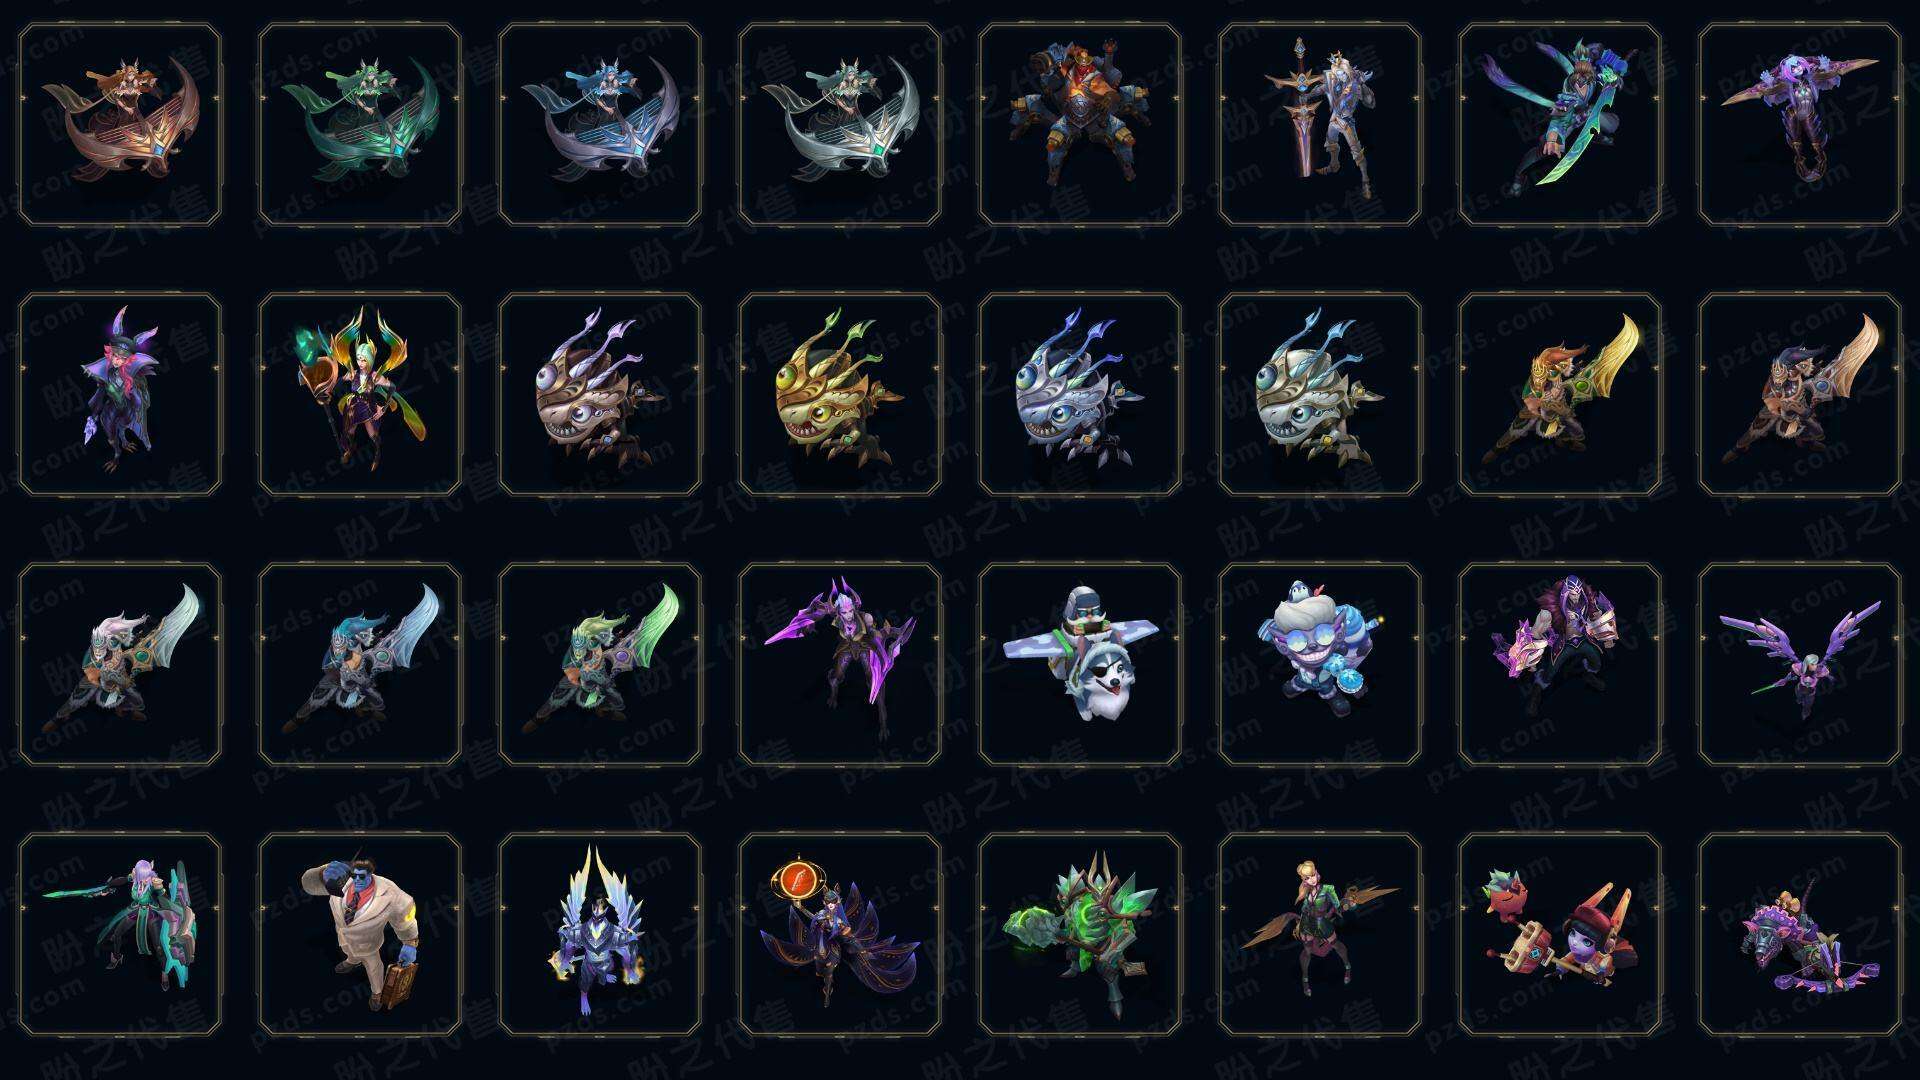Open the green-teal mermaid chroma

pos(360,124)
